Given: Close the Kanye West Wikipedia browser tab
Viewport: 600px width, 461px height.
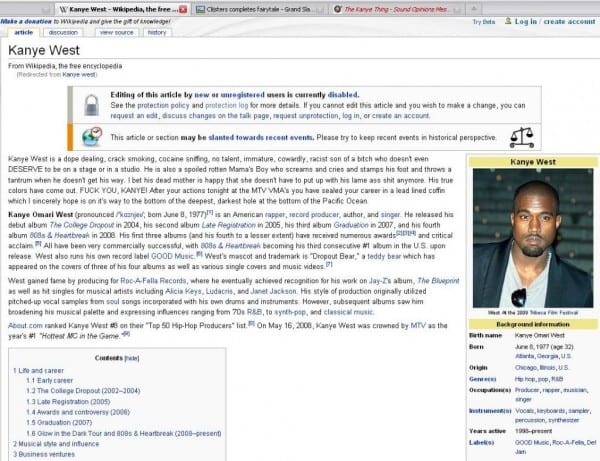Looking at the screenshot, I should pos(183,10).
